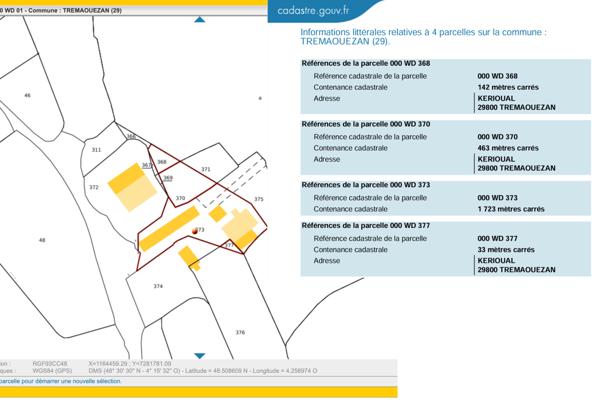Viewport: 600px width, 400px height.
Task: Click the 'Informations littérales' title text
Action: coord(422,37)
